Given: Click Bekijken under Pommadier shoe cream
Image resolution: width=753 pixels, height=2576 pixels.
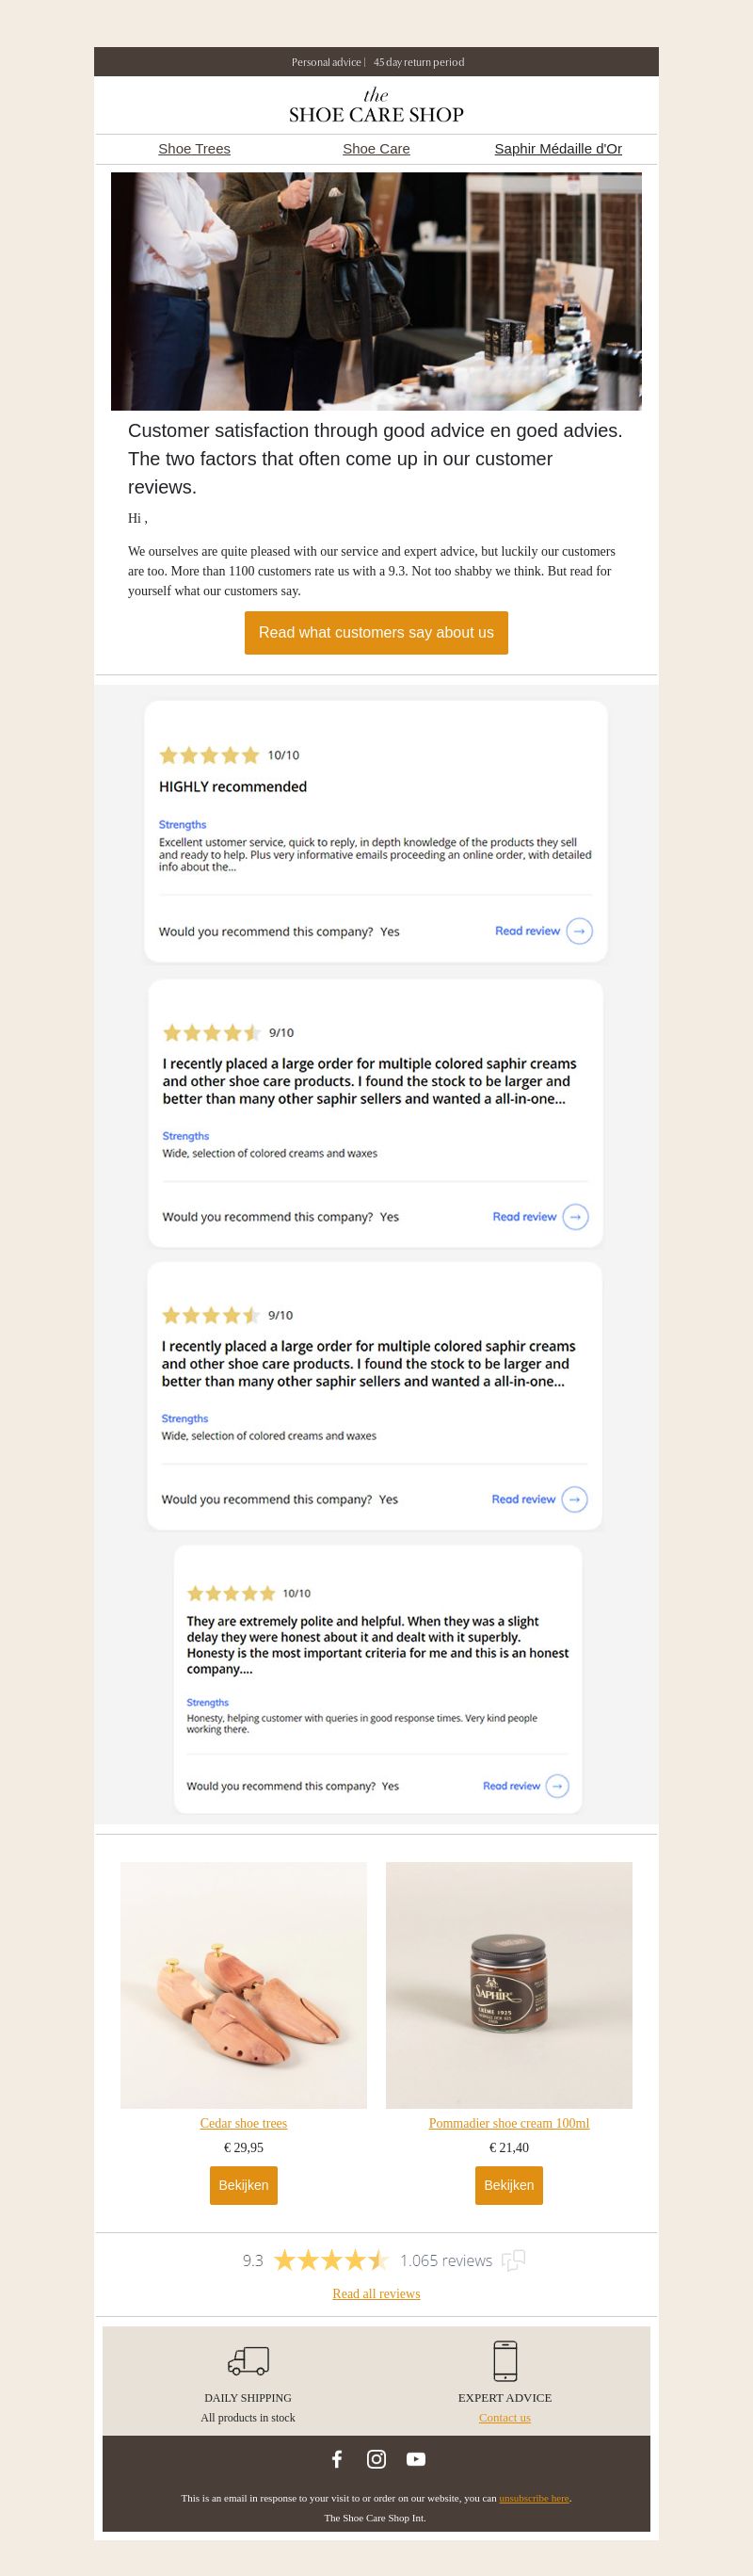Looking at the screenshot, I should coord(509,2185).
